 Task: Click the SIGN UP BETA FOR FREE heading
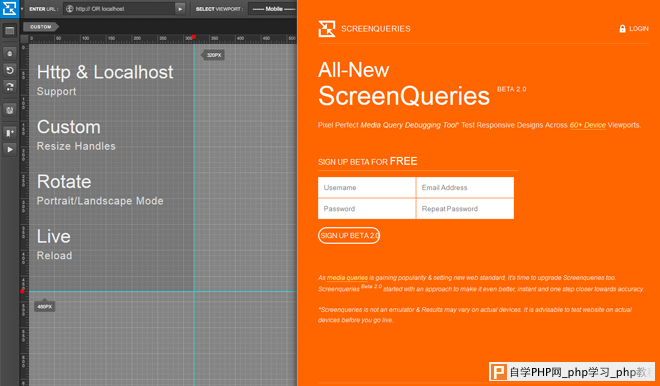[x=367, y=161]
